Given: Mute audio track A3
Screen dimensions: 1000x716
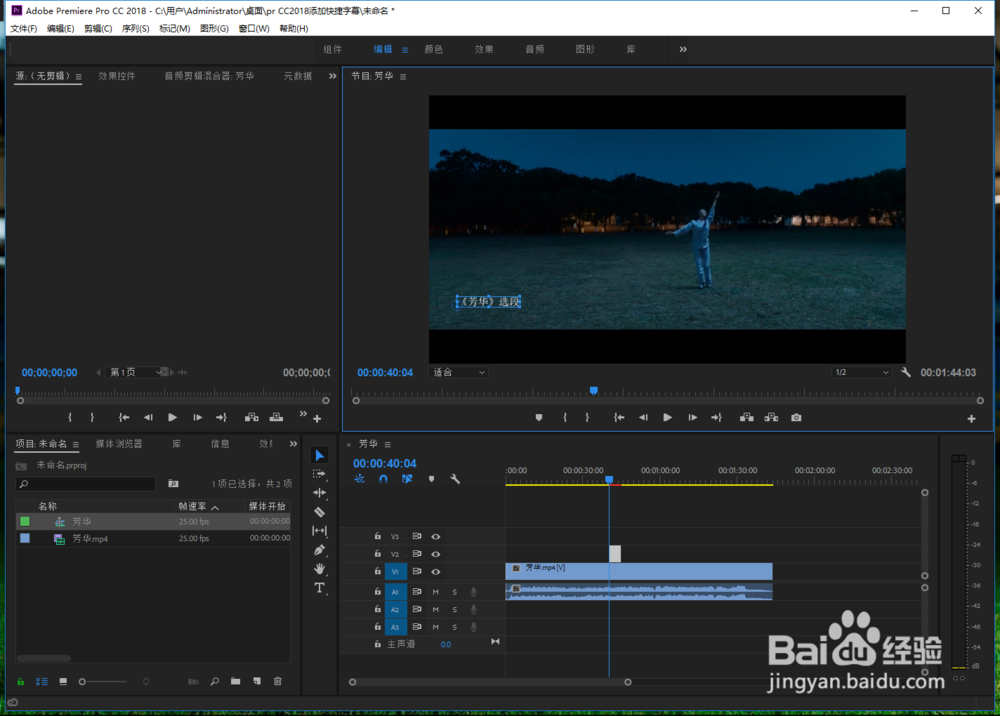Looking at the screenshot, I should click(x=436, y=627).
